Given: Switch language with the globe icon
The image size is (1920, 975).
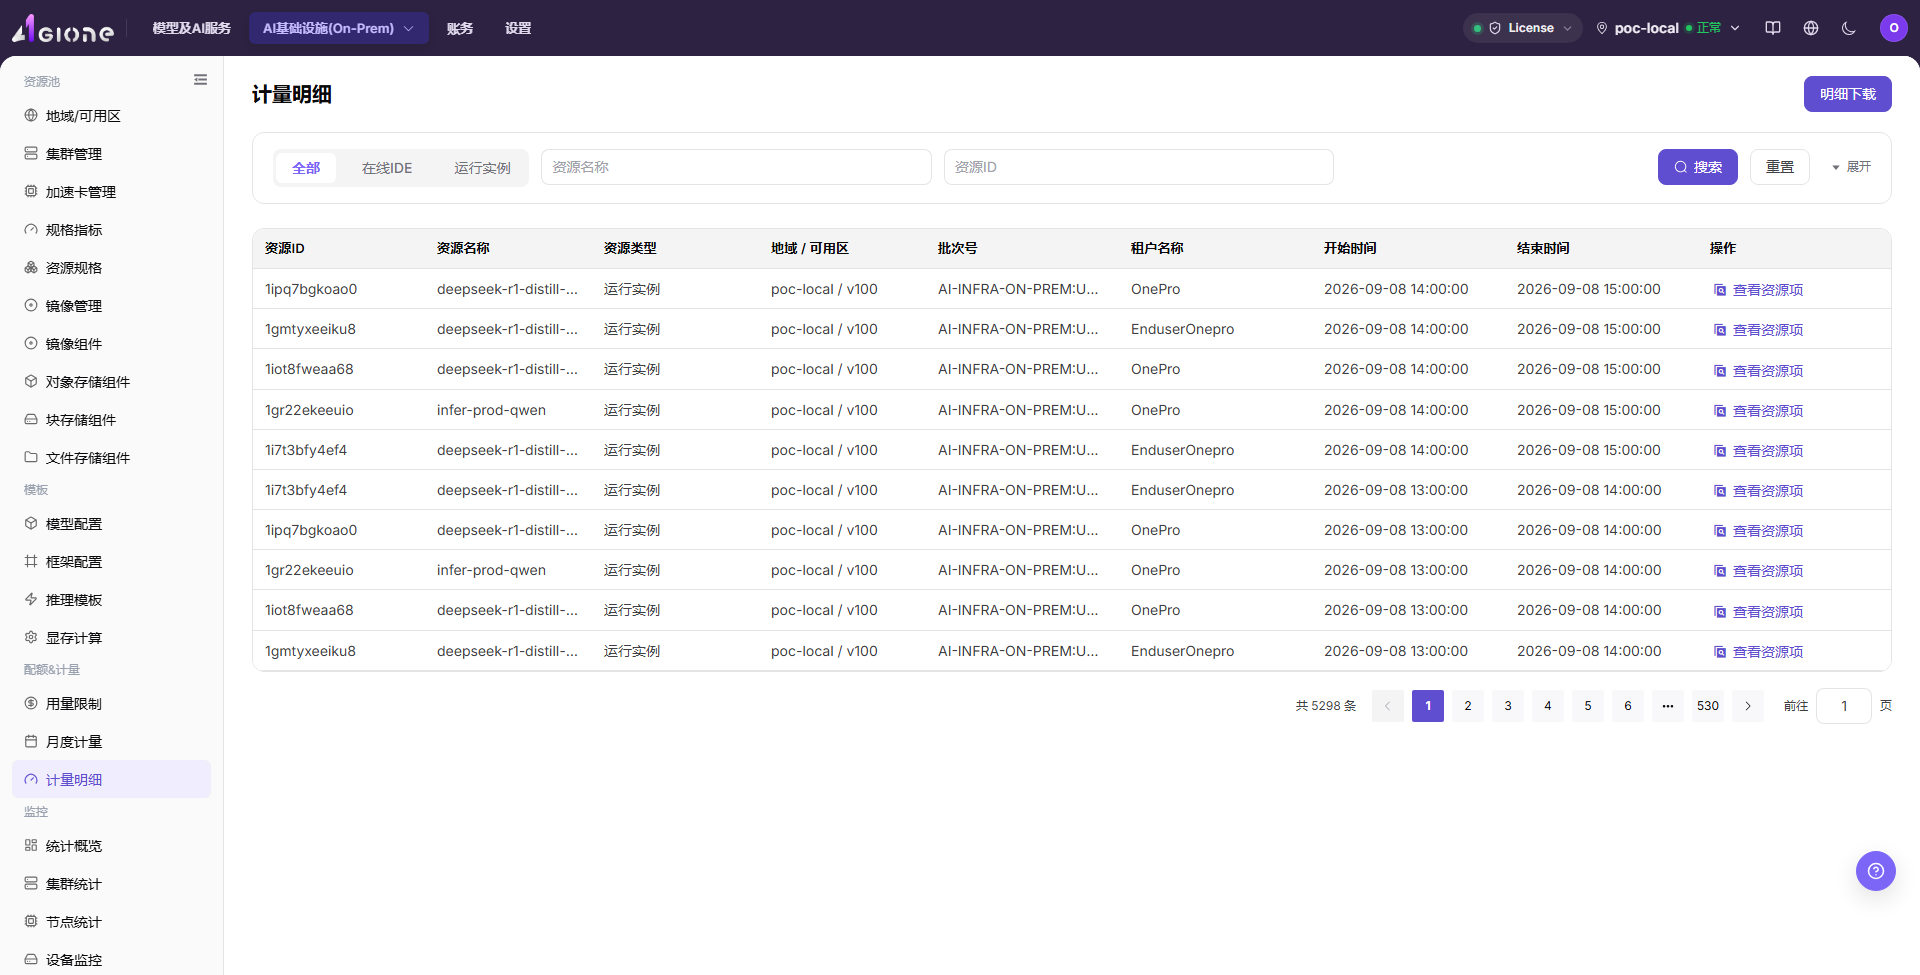Looking at the screenshot, I should [1811, 28].
